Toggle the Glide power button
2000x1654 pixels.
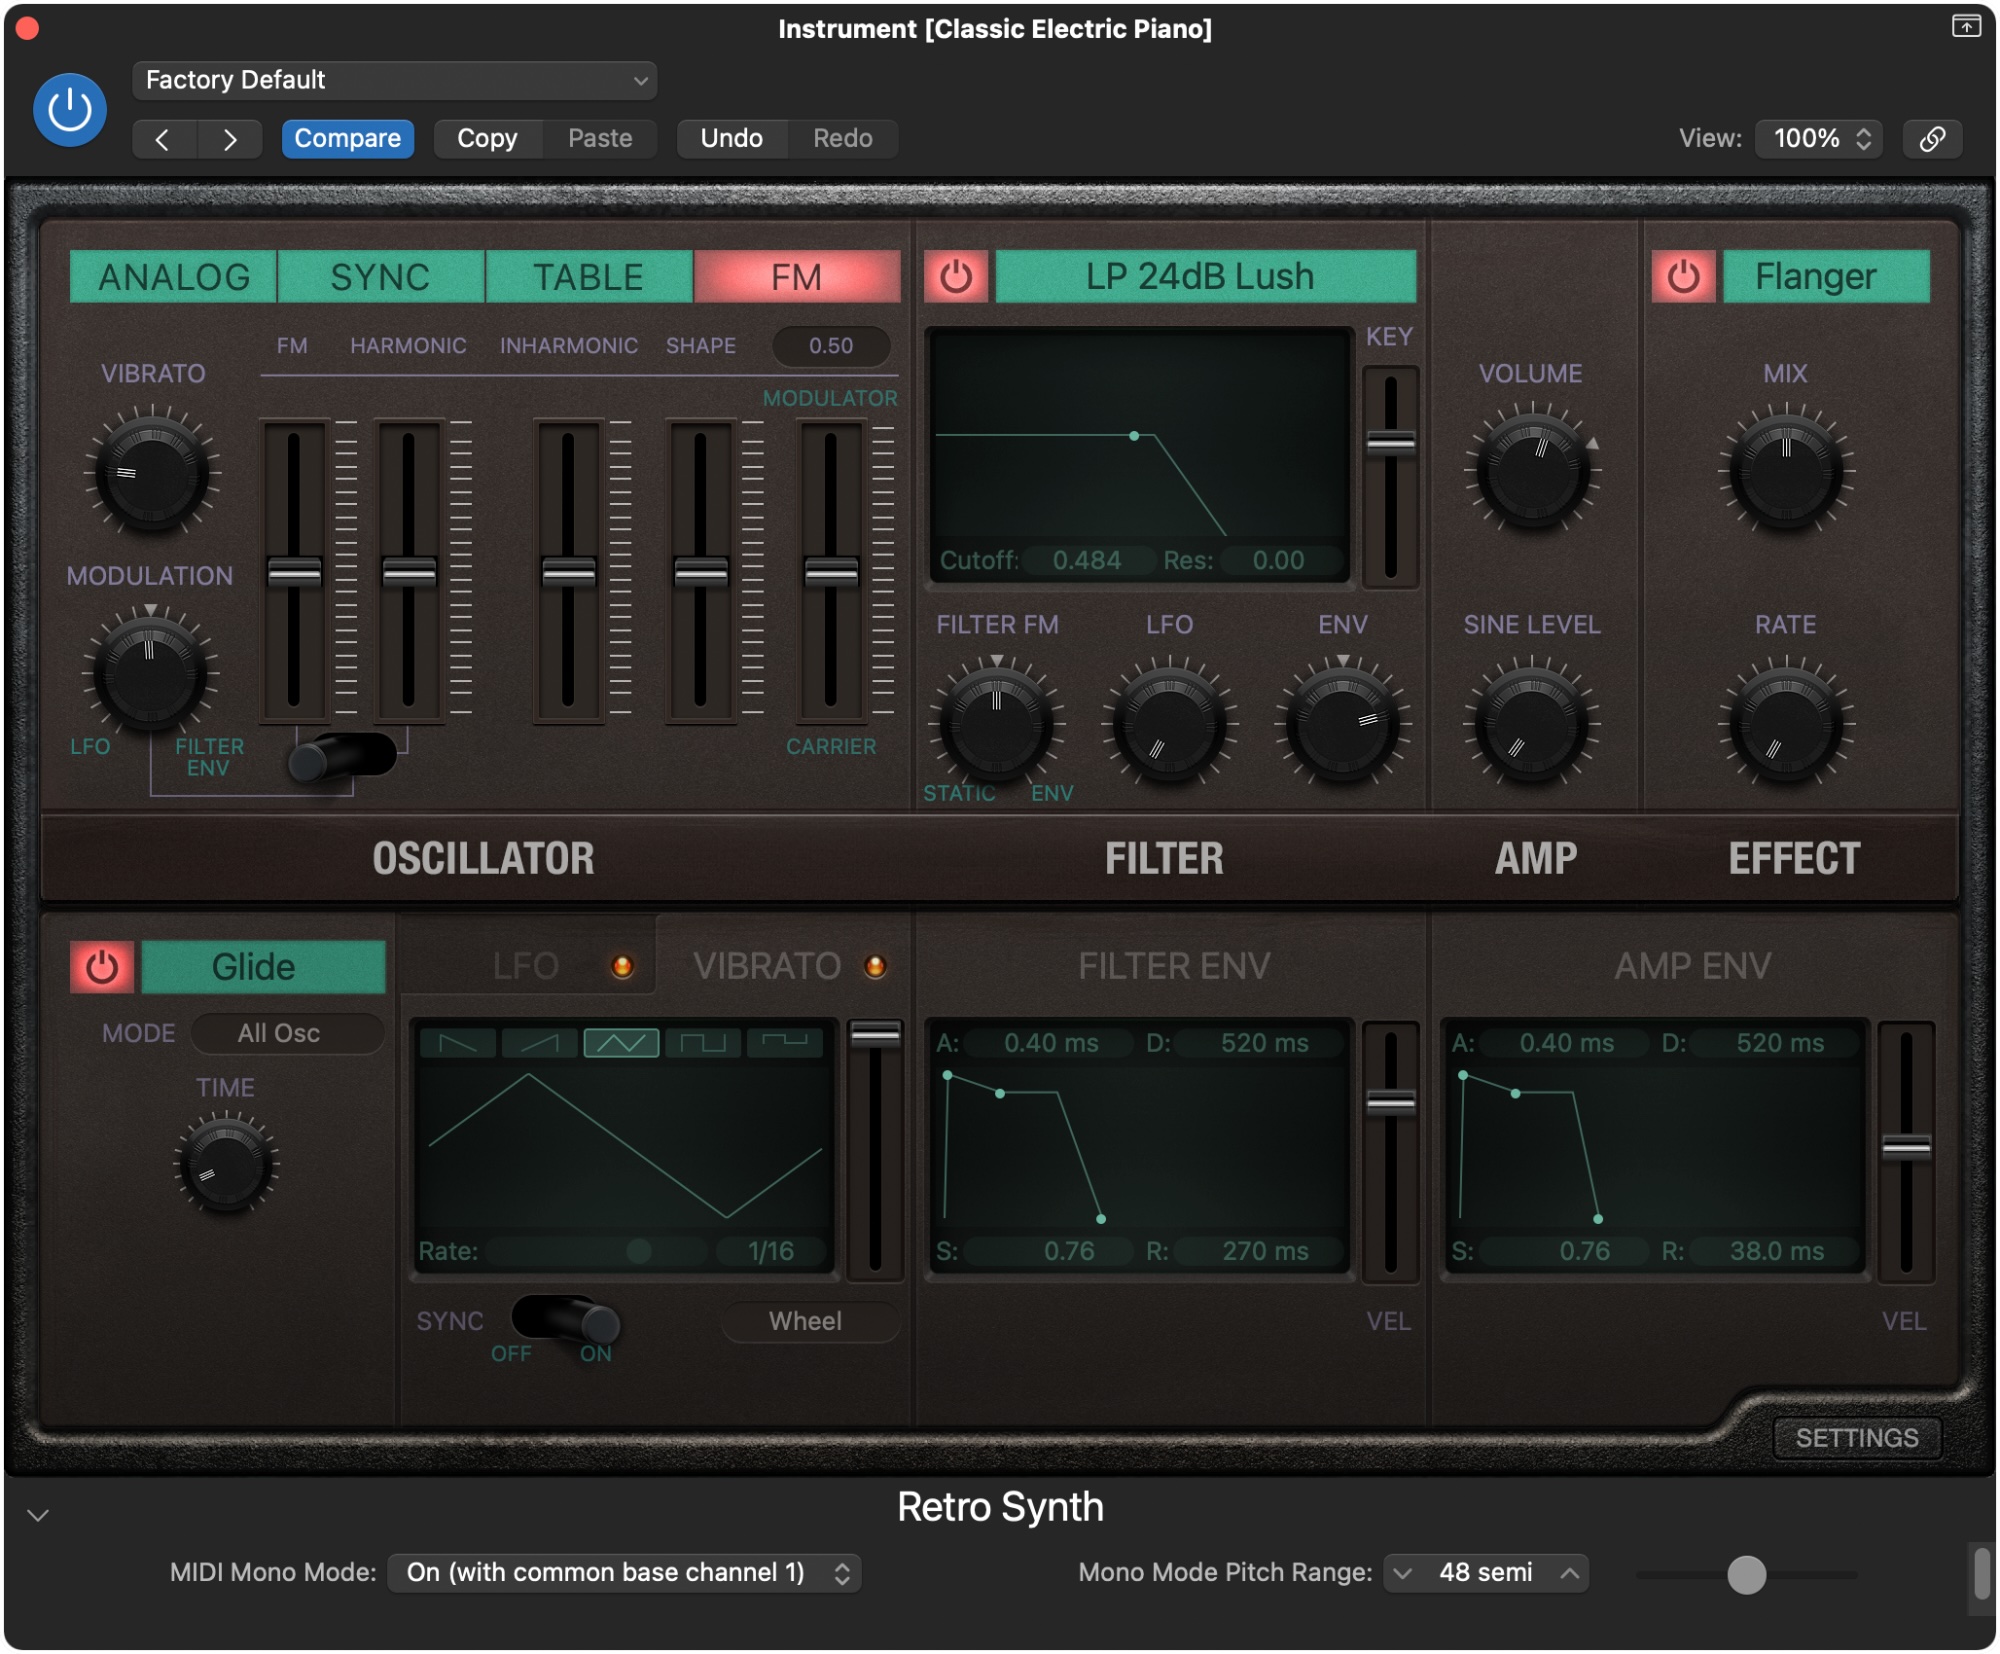102,967
